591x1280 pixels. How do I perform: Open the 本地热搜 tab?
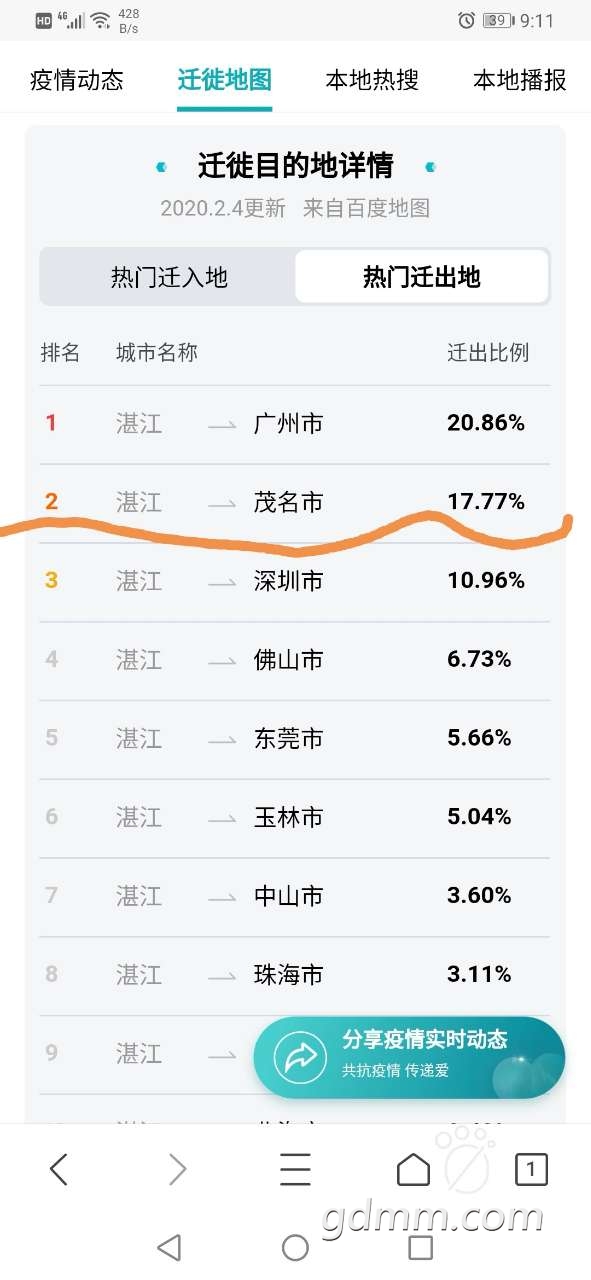[x=372, y=80]
